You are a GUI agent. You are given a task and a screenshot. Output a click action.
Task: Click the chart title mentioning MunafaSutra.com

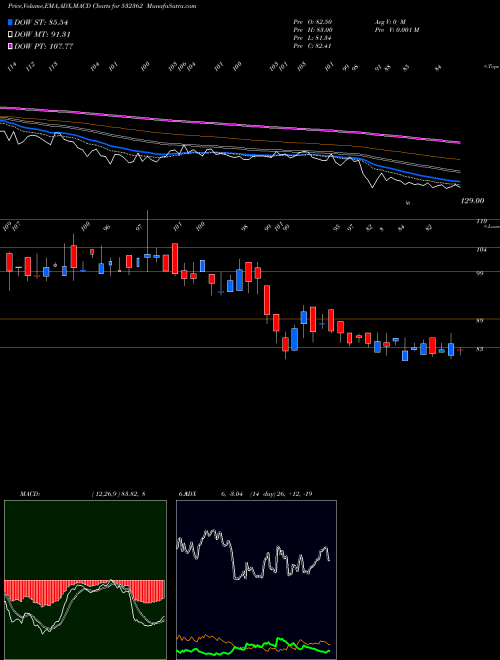tap(102, 6)
